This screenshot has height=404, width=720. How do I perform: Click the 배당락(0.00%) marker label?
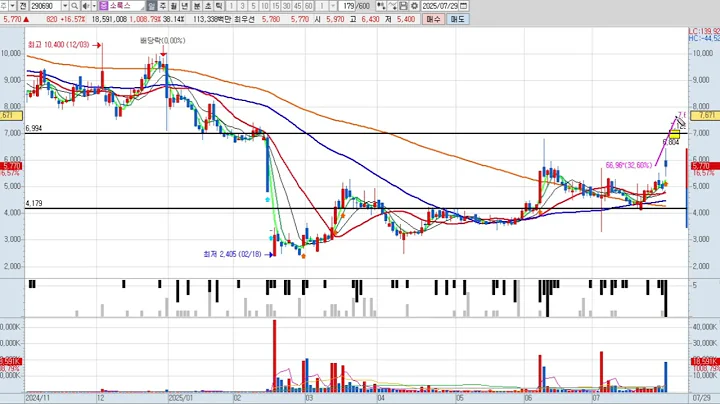click(163, 40)
